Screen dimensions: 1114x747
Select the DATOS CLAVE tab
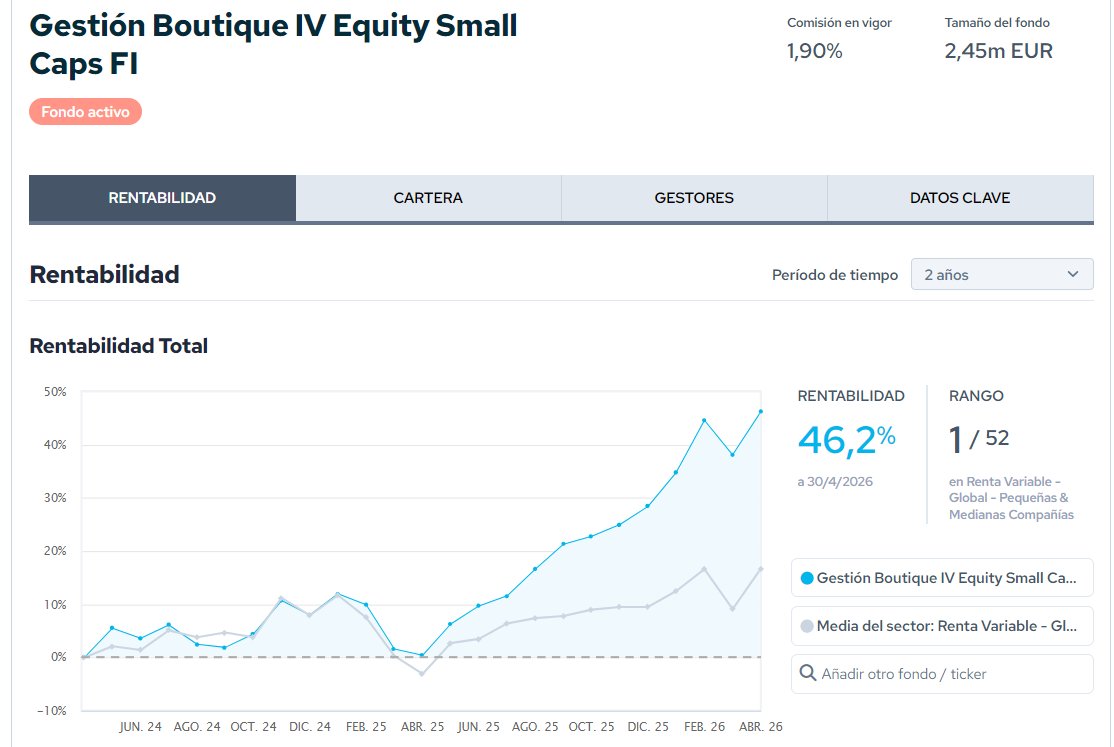point(961,198)
